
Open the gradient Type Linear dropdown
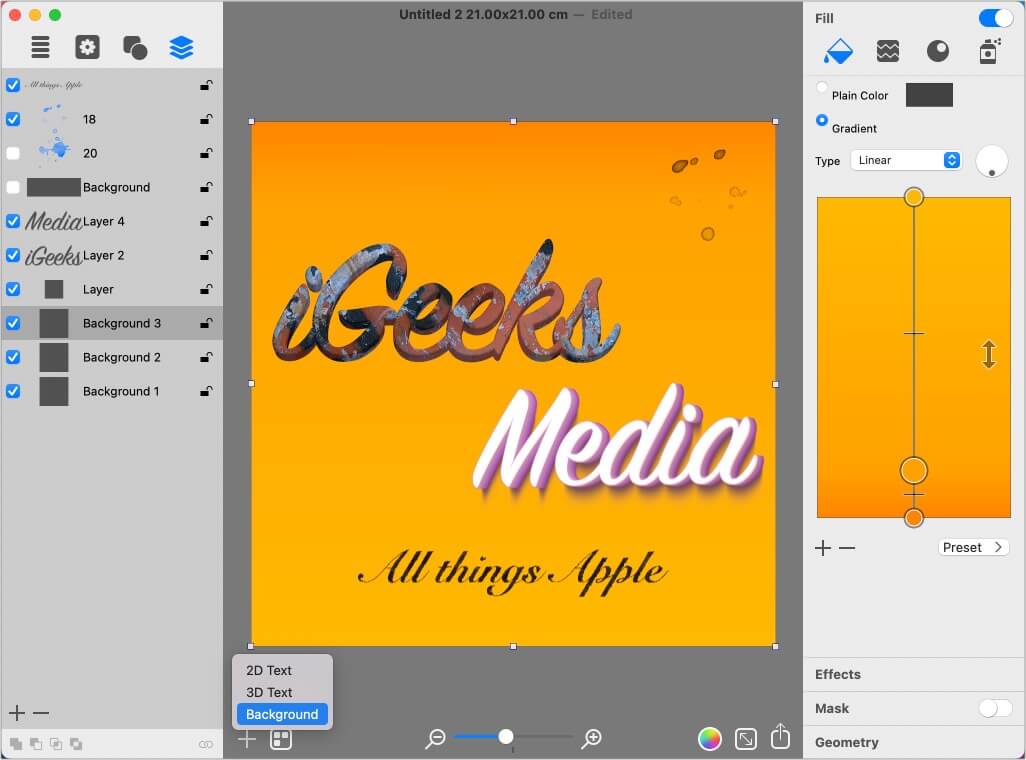click(x=906, y=160)
